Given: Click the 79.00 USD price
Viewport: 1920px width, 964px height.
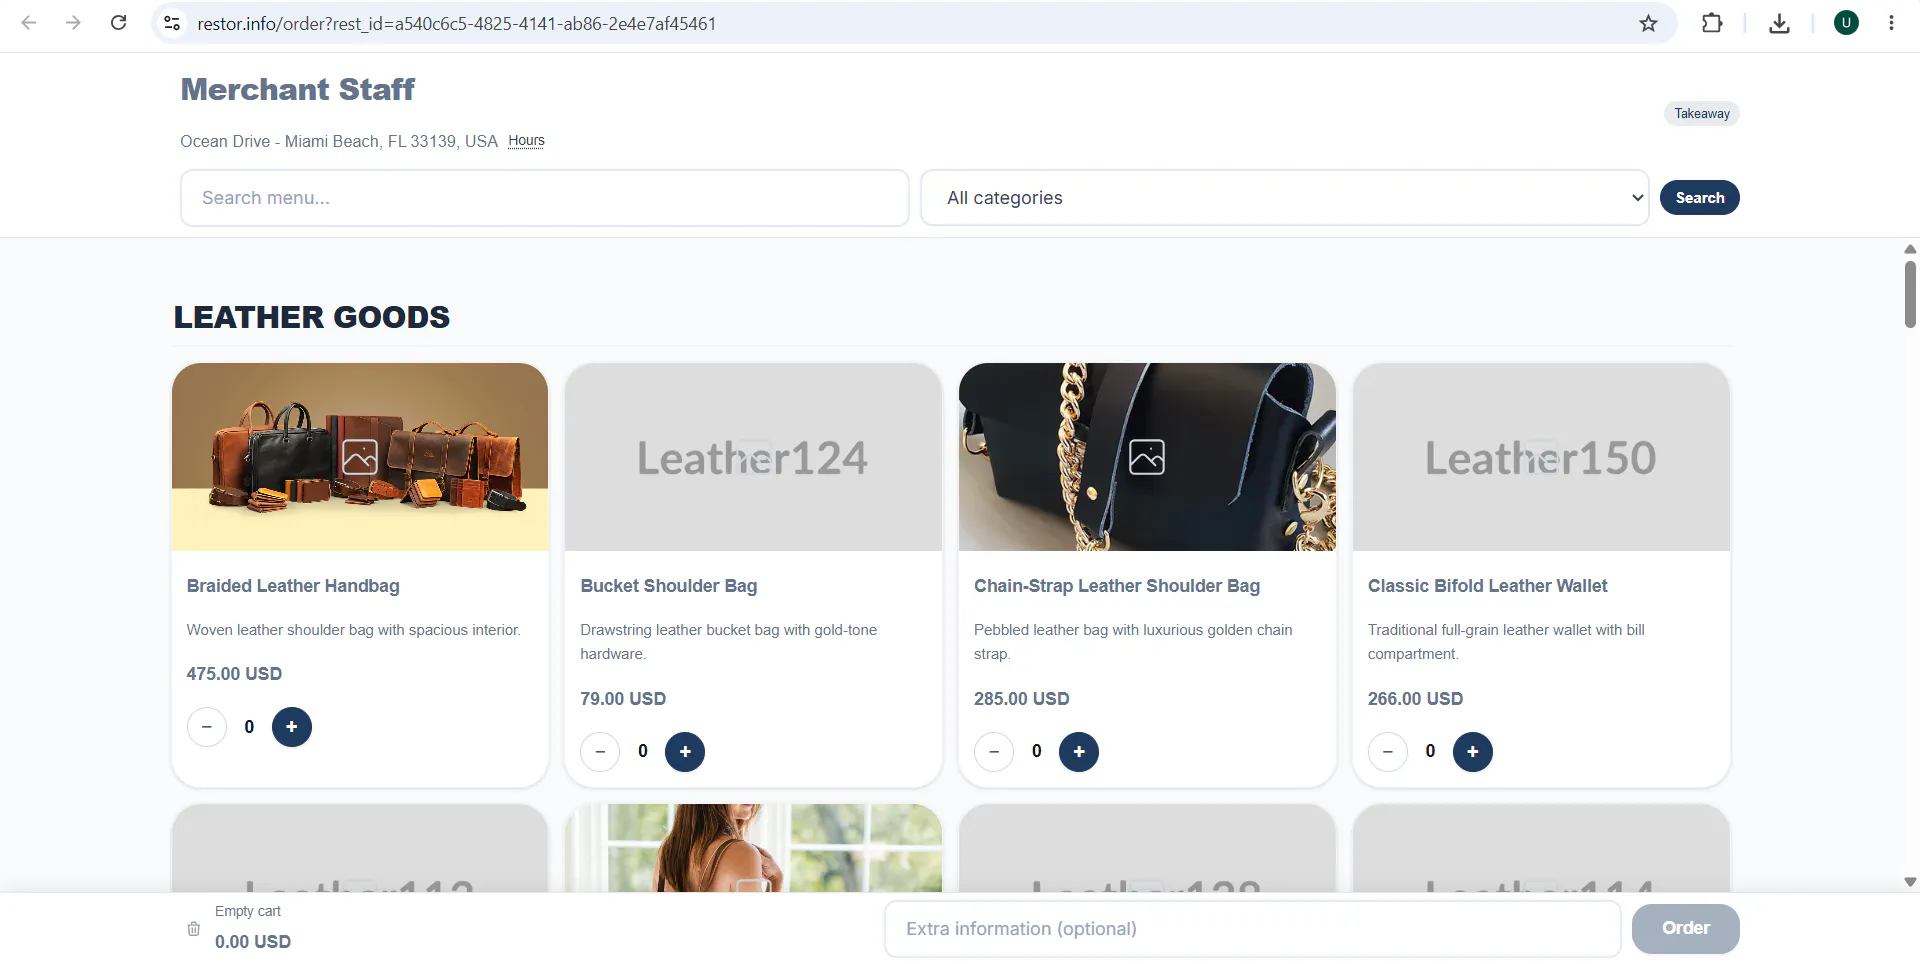Looking at the screenshot, I should [623, 699].
